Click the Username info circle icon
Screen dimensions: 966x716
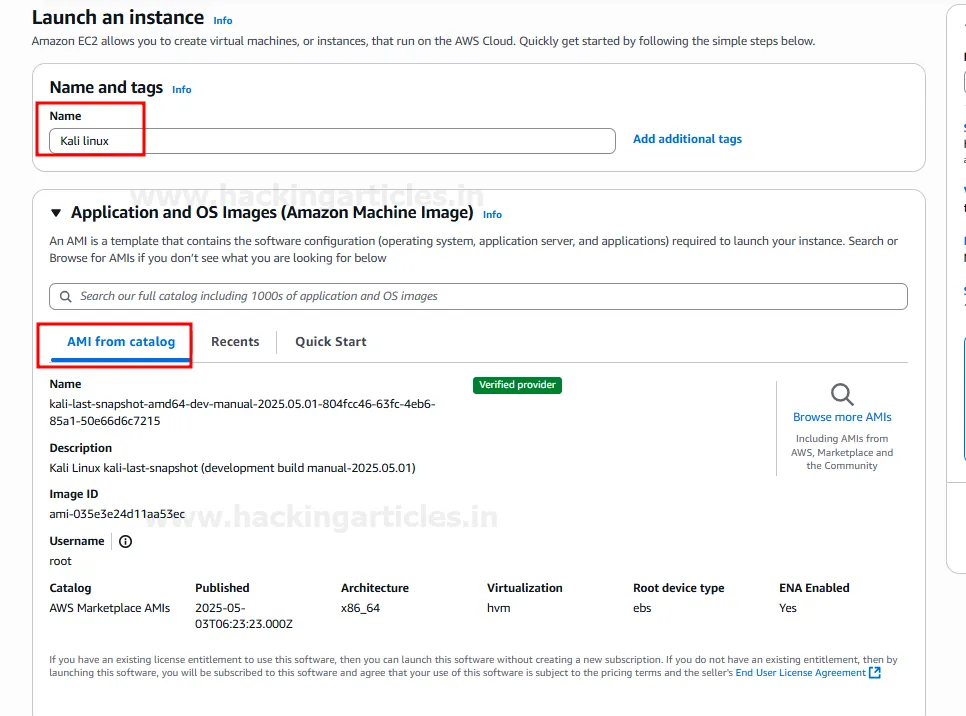[x=126, y=541]
